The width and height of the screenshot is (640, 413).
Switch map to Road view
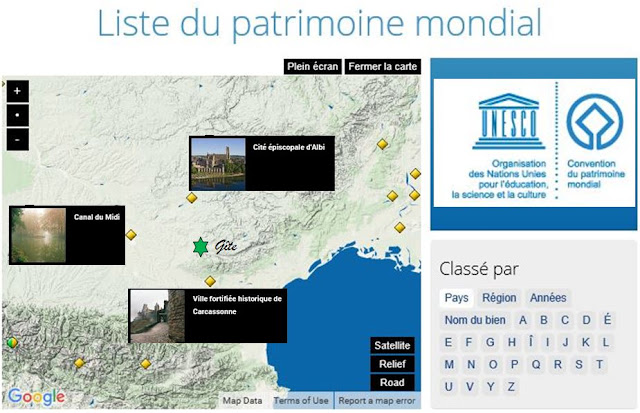tap(392, 382)
